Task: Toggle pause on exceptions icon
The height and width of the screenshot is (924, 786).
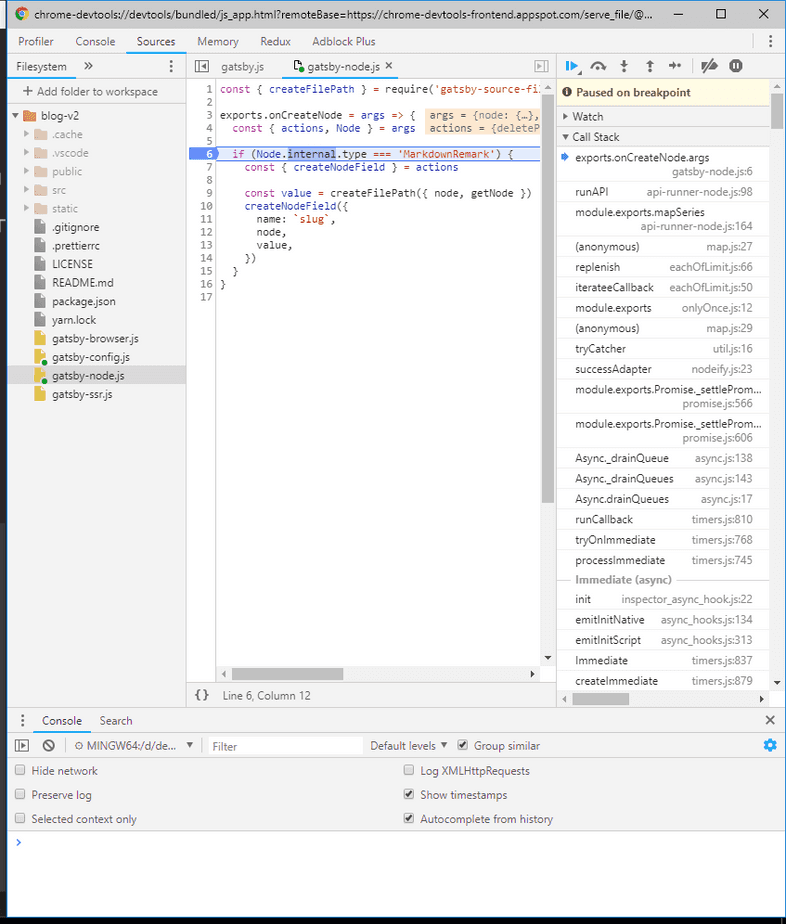Action: coord(736,66)
